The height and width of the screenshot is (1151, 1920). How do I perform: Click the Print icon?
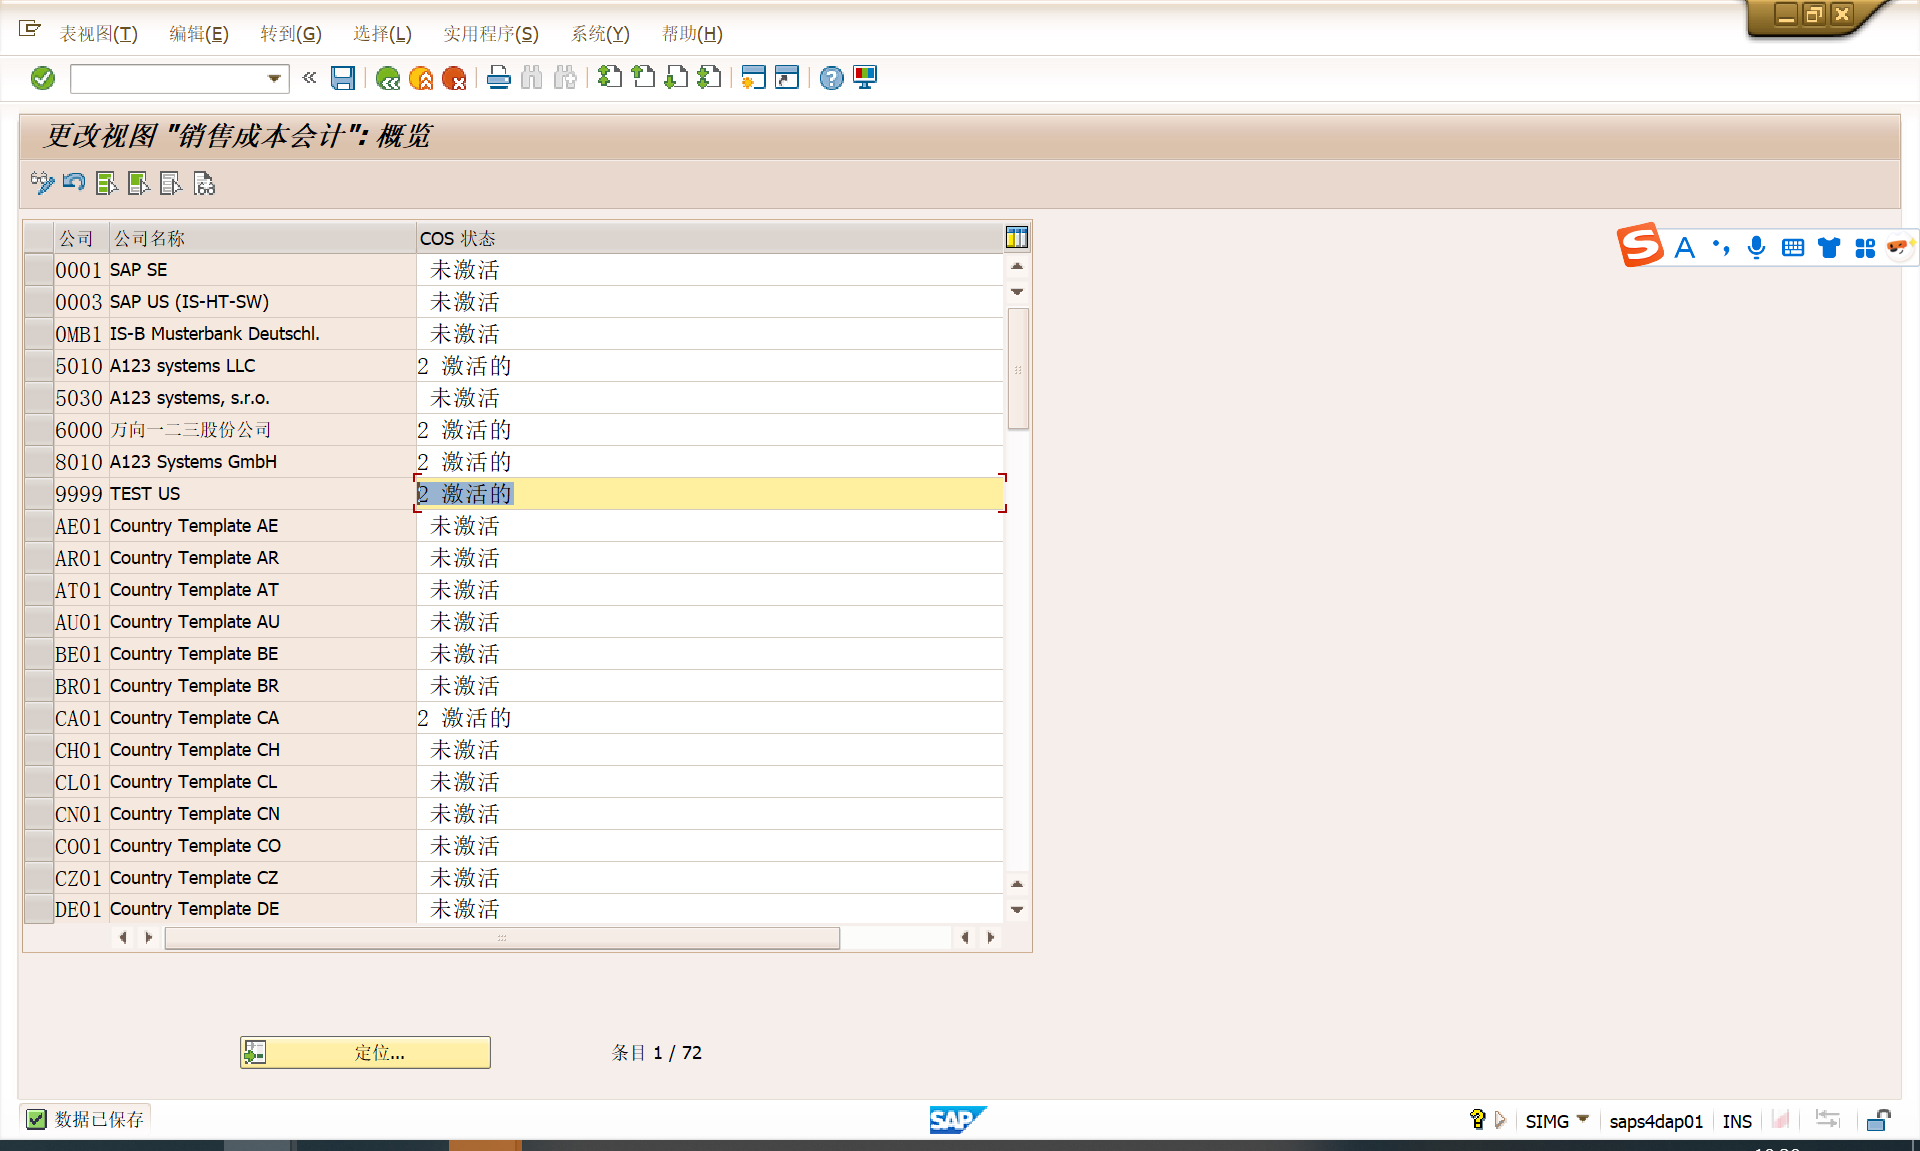click(x=498, y=78)
